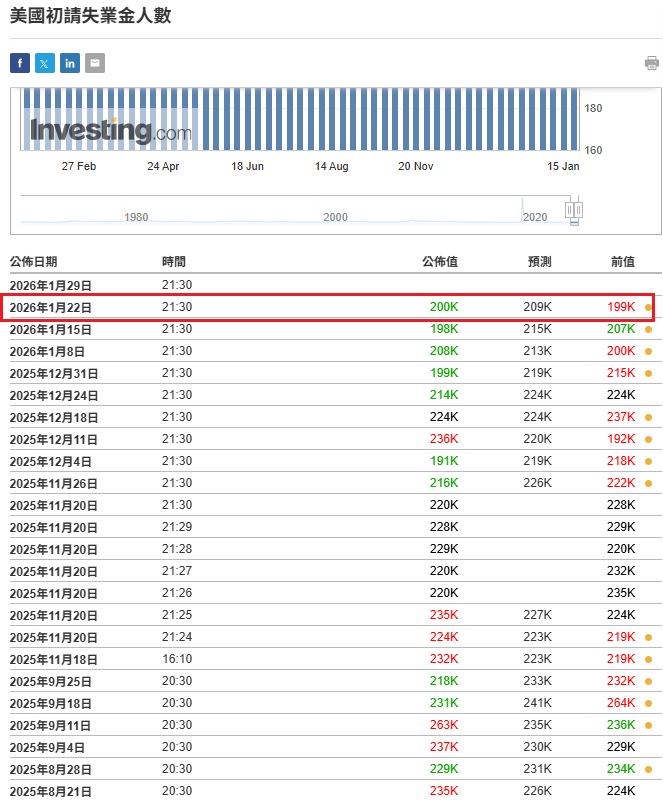
Task: Click the right handle of chart range slider
Action: tap(578, 210)
